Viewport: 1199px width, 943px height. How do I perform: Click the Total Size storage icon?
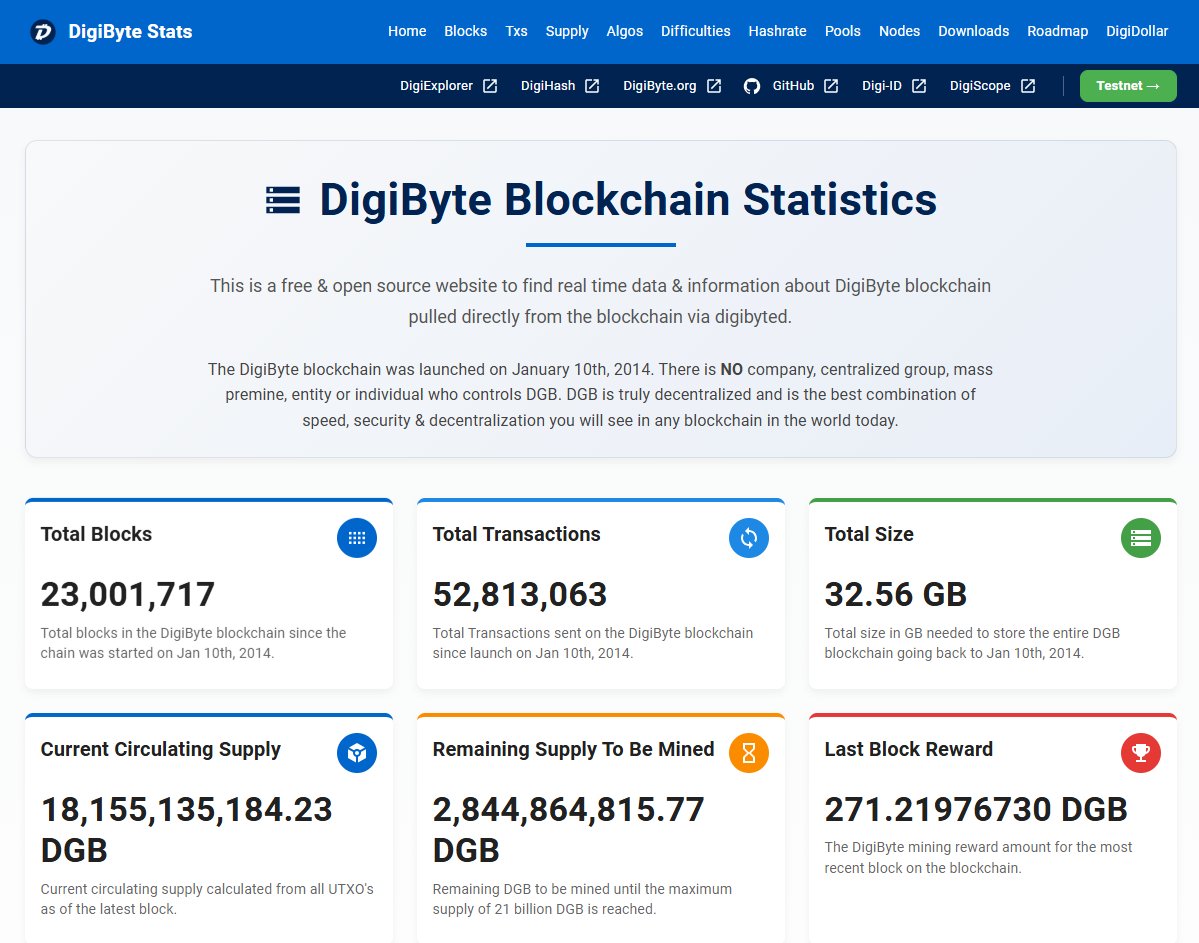point(1141,538)
